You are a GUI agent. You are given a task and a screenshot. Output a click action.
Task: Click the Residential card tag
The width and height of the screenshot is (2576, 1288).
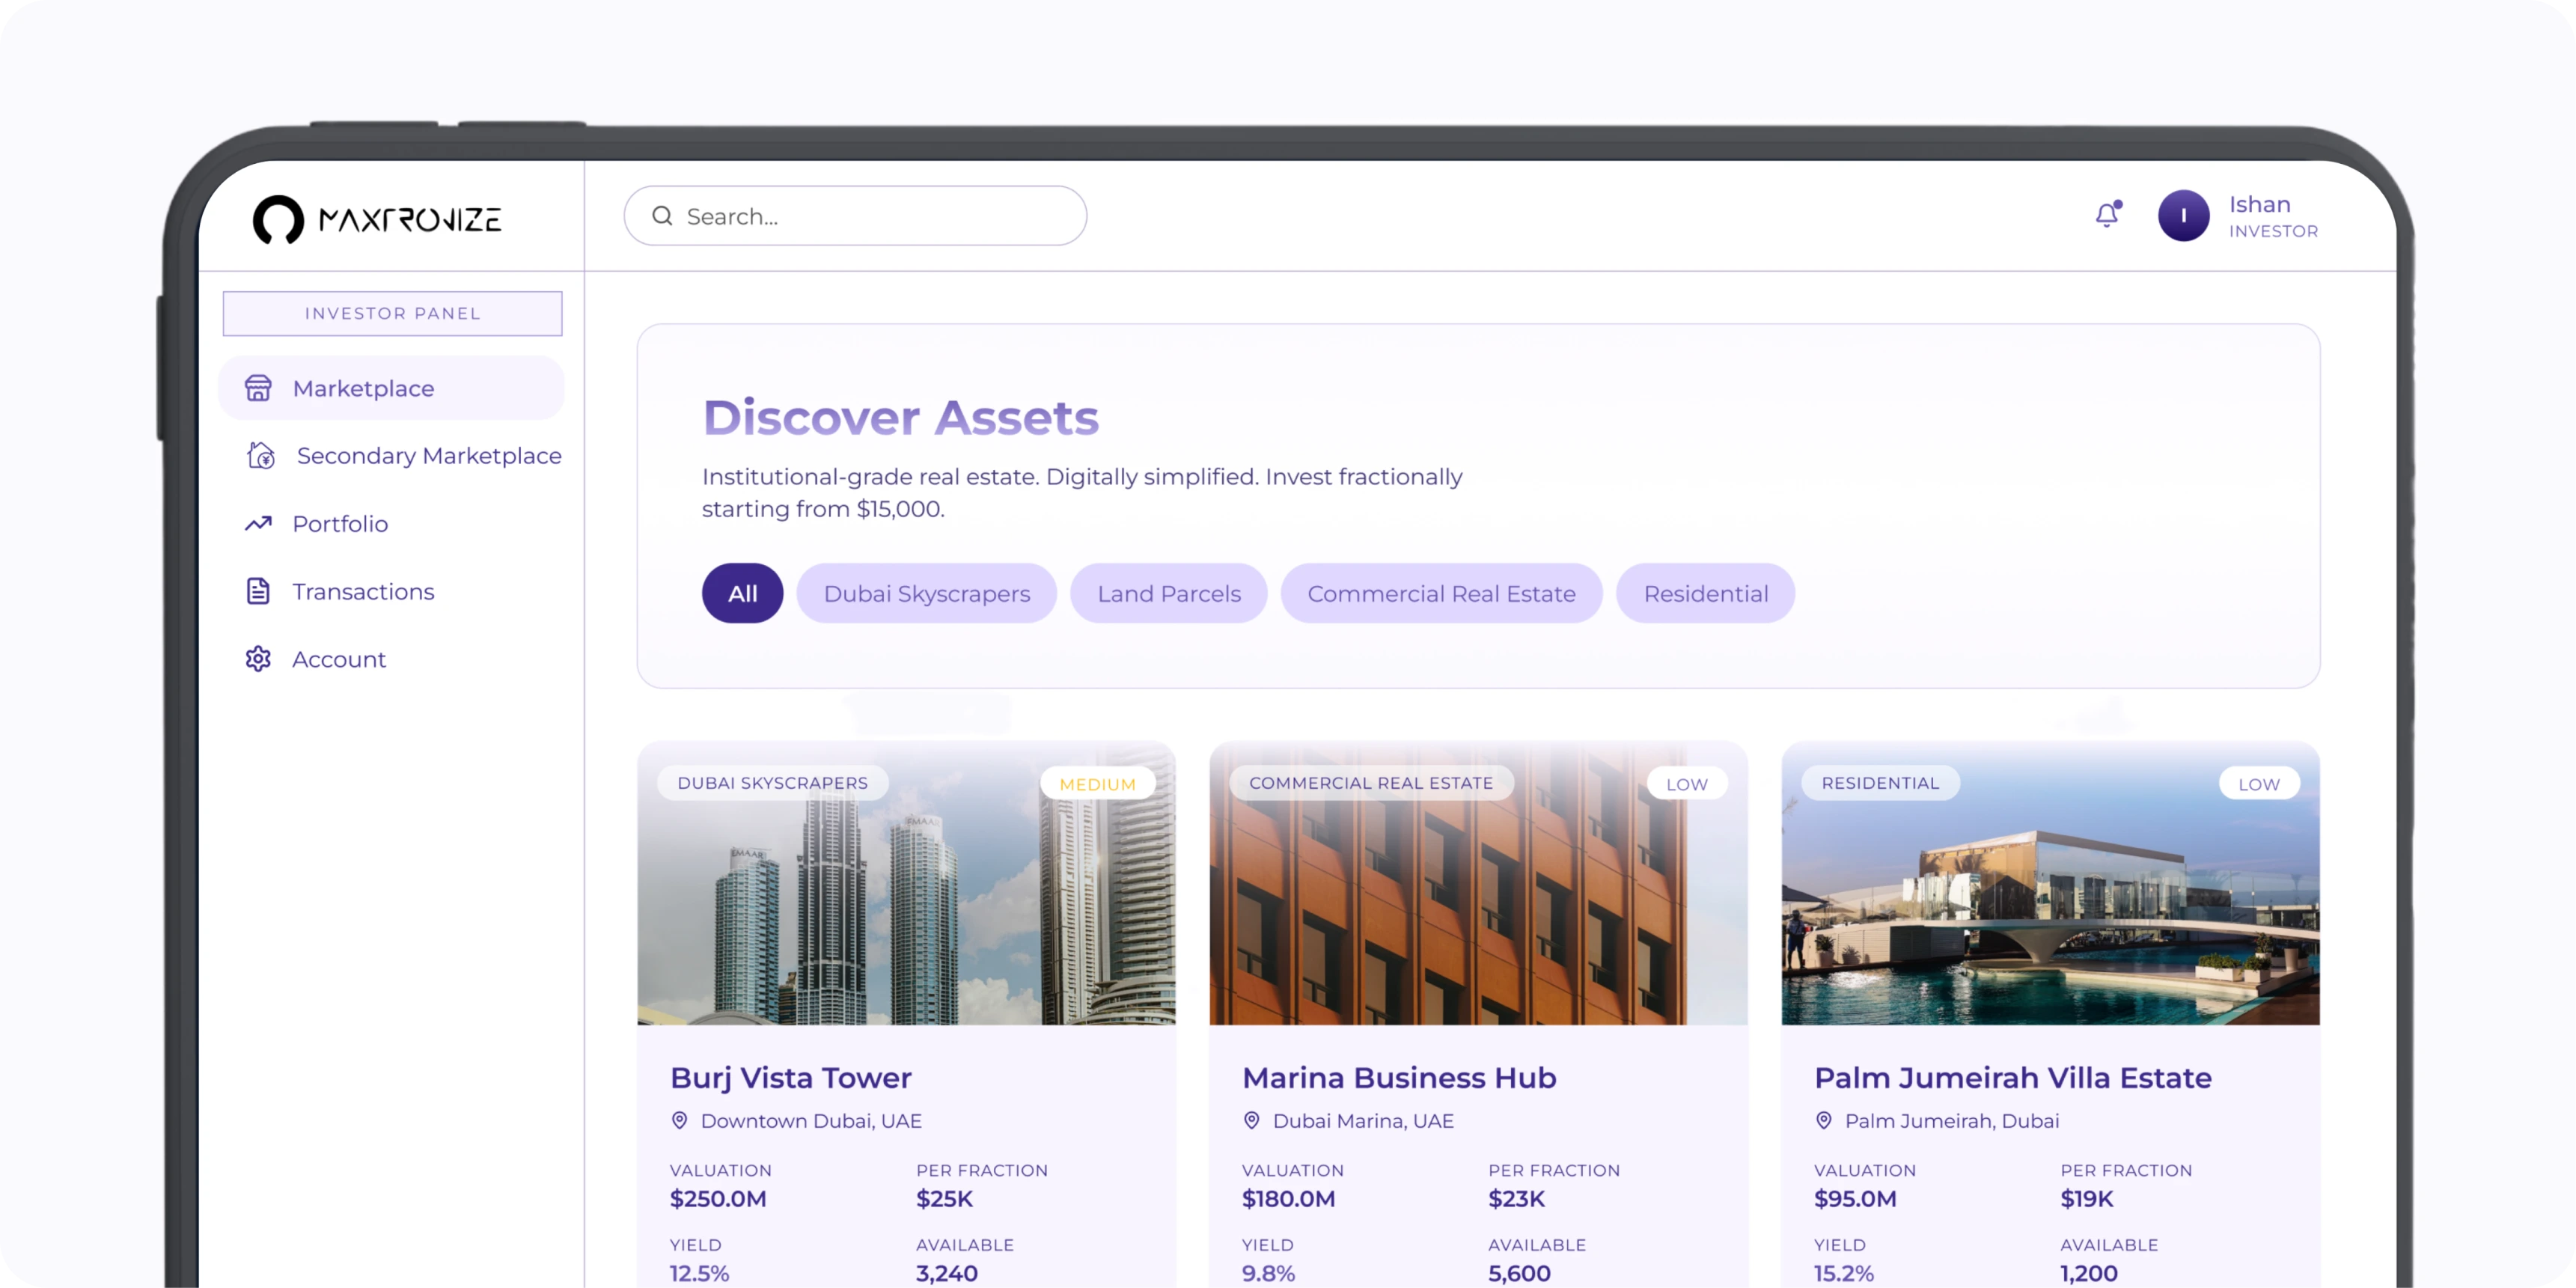tap(1880, 783)
